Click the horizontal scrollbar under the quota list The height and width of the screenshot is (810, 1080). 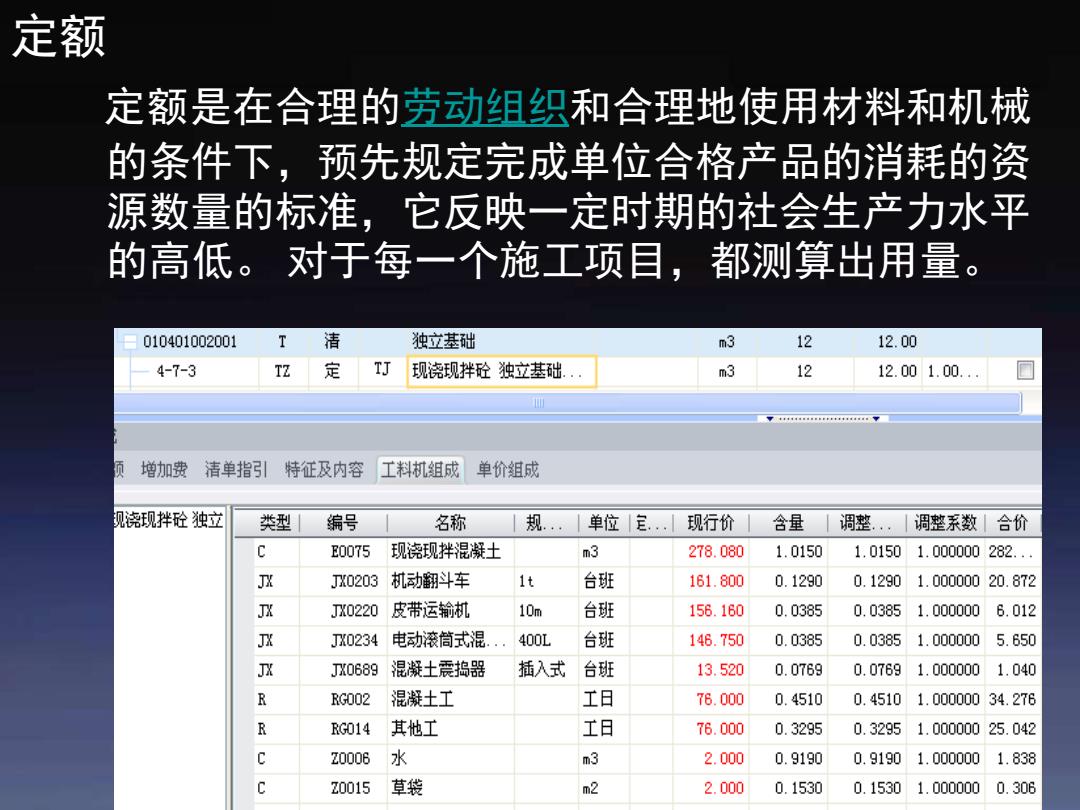(568, 403)
